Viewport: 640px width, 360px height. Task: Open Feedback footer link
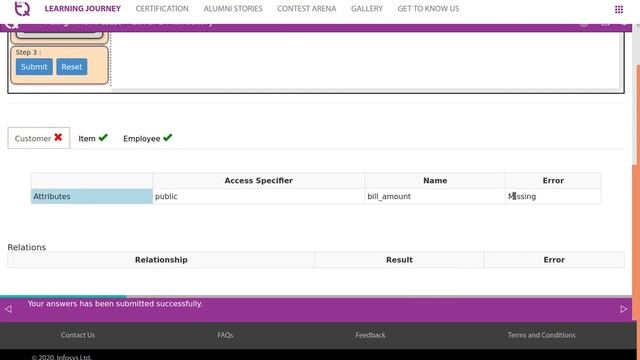(370, 335)
